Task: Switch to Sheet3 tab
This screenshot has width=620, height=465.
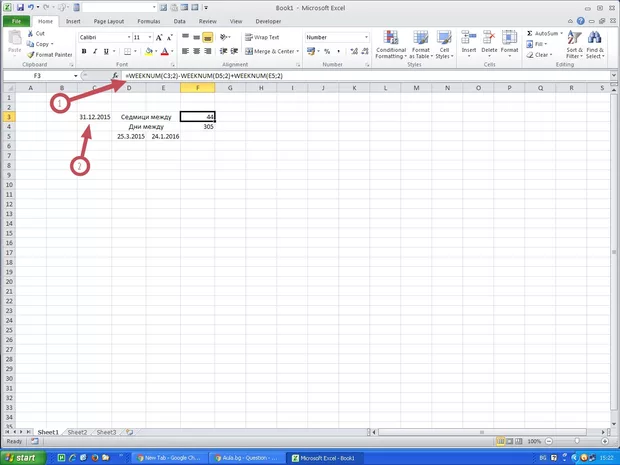Action: tap(106, 432)
